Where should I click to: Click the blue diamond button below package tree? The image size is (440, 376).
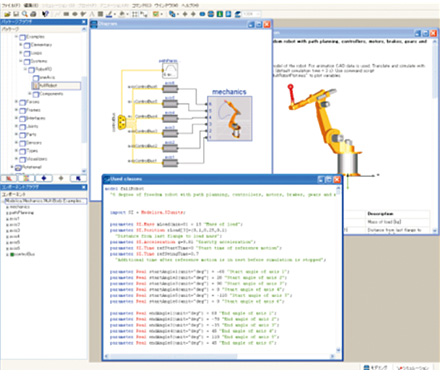pos(44,178)
